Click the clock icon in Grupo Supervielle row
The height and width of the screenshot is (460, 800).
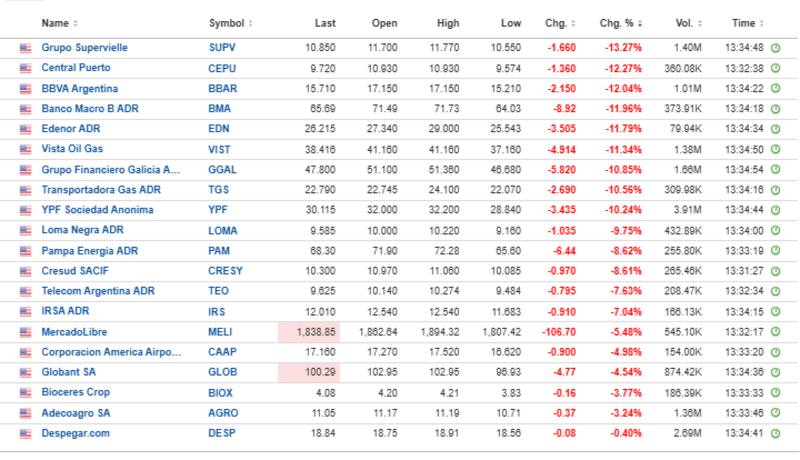coord(776,47)
